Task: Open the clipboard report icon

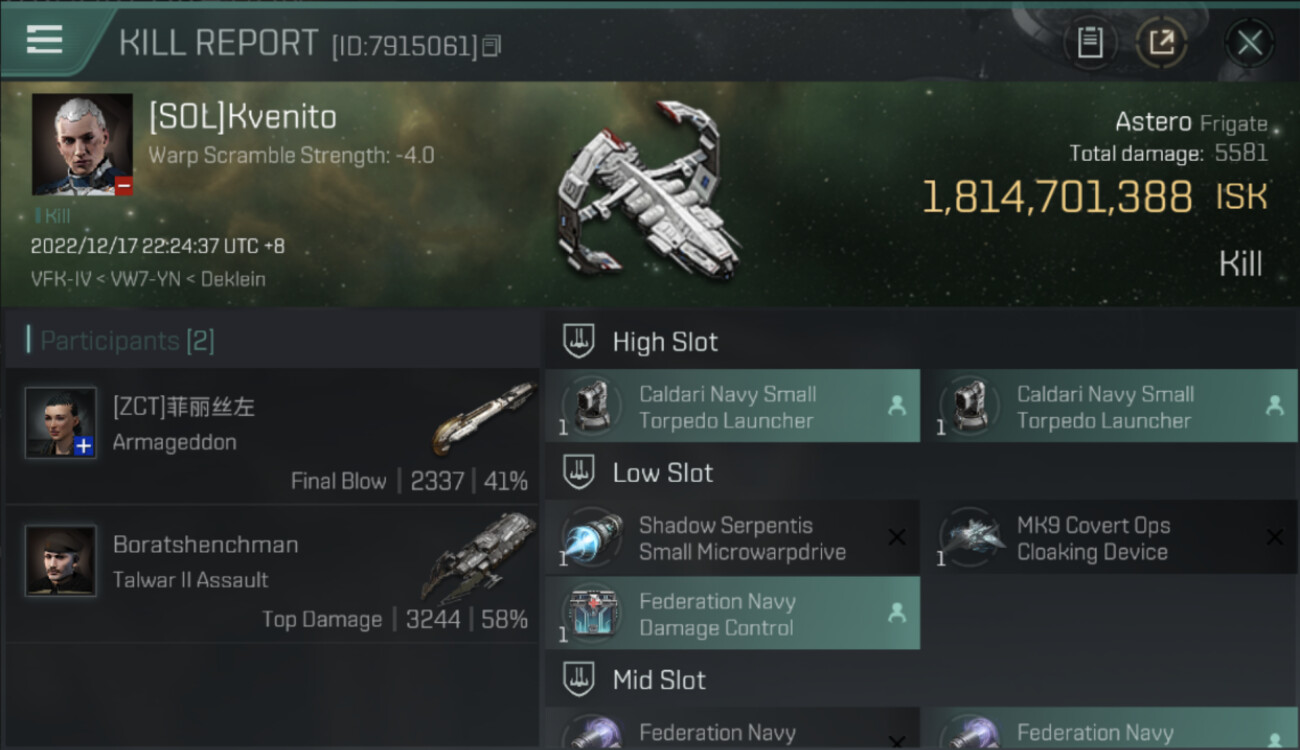Action: click(x=1090, y=43)
